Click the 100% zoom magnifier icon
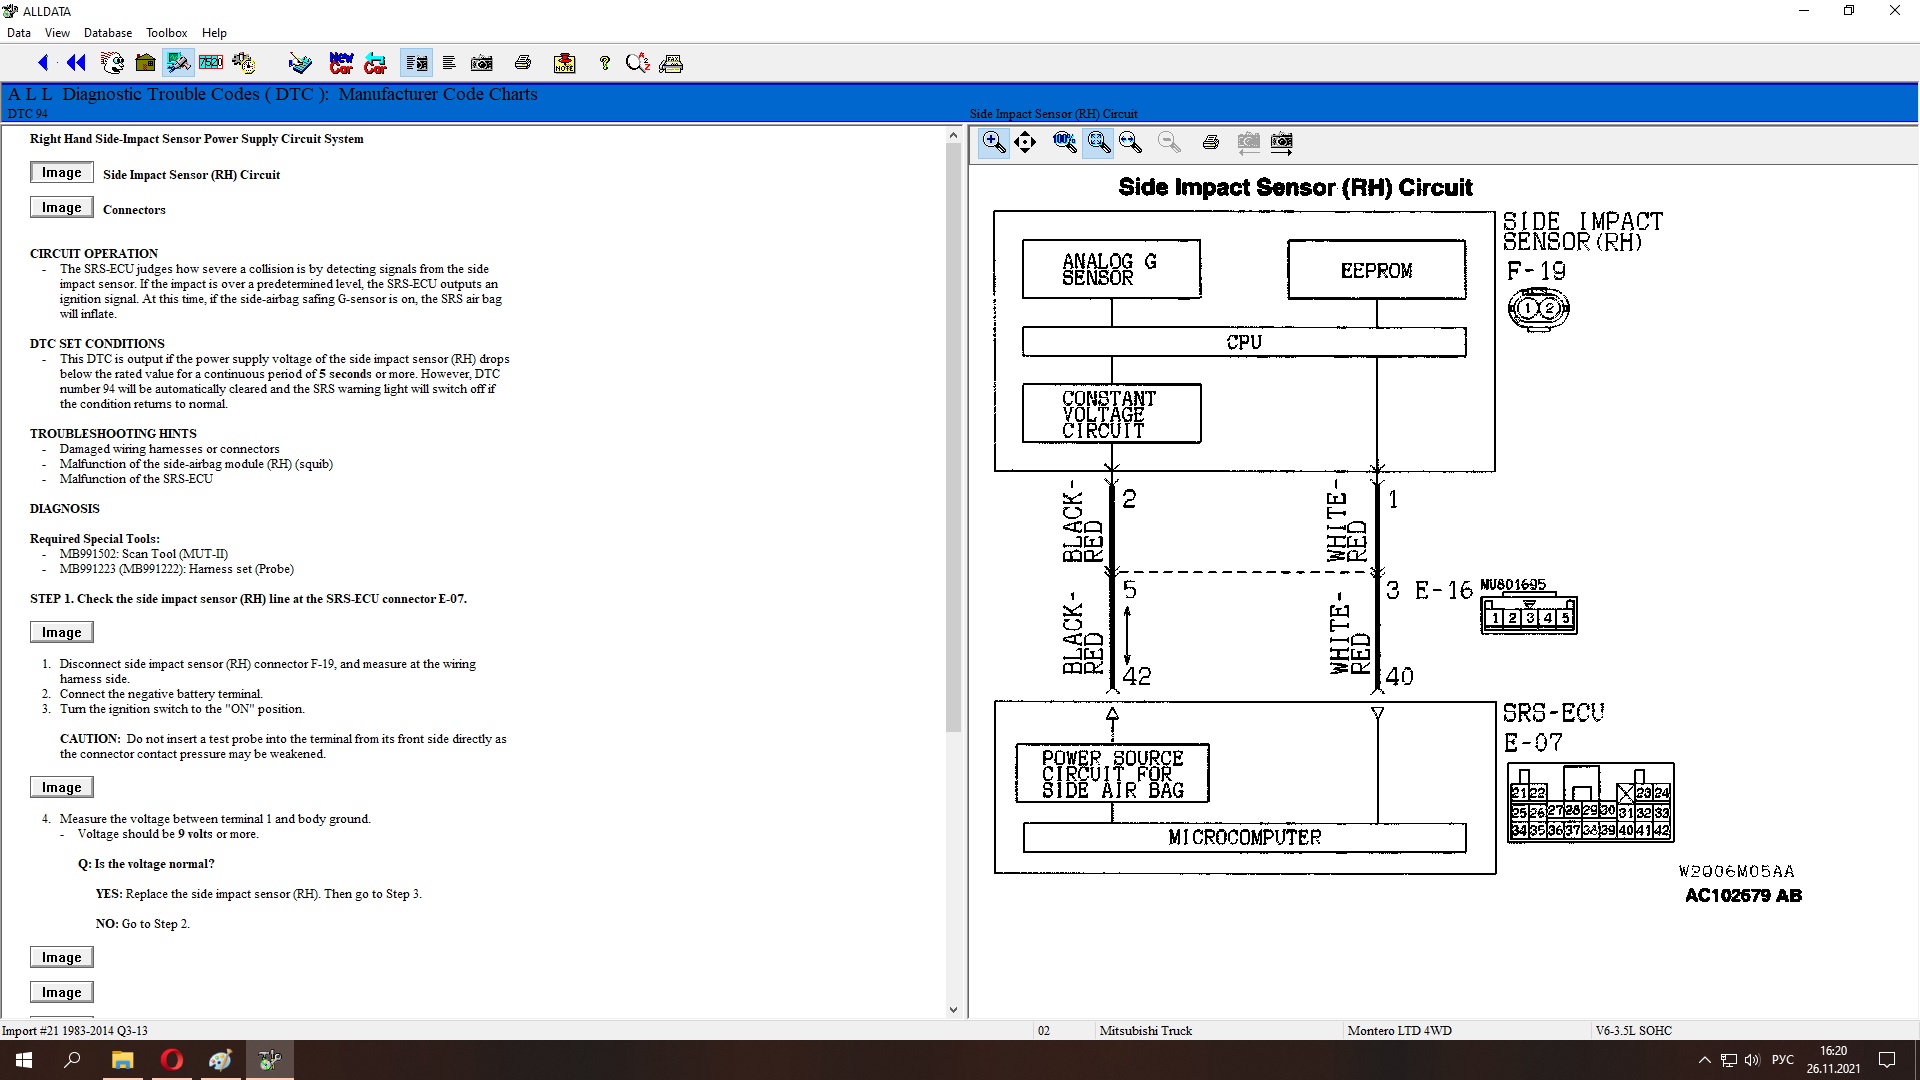Image resolution: width=1920 pixels, height=1080 pixels. tap(1064, 142)
